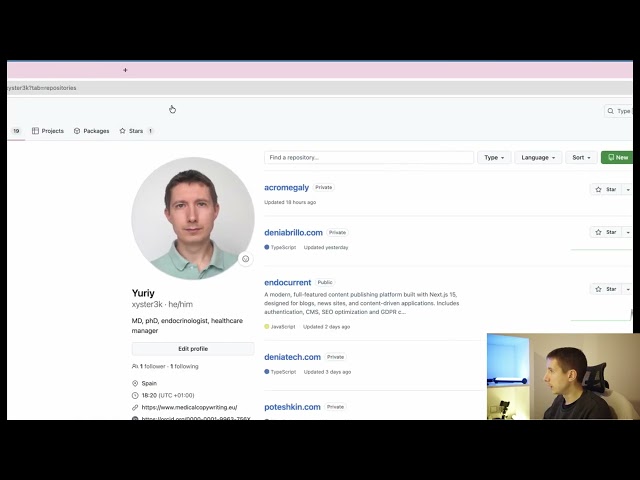View the 1 follower link
This screenshot has width=640, height=480.
153,367
